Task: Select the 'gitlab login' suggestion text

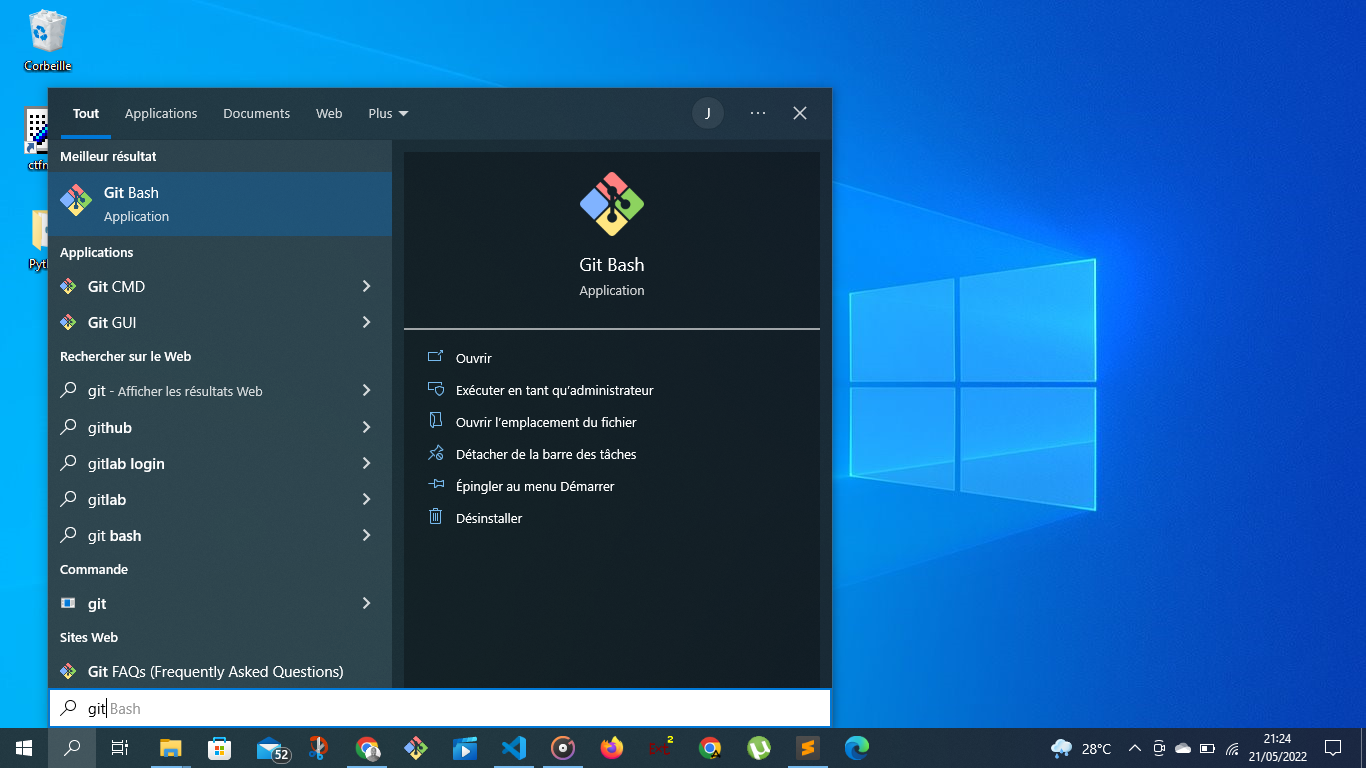Action: tap(126, 463)
